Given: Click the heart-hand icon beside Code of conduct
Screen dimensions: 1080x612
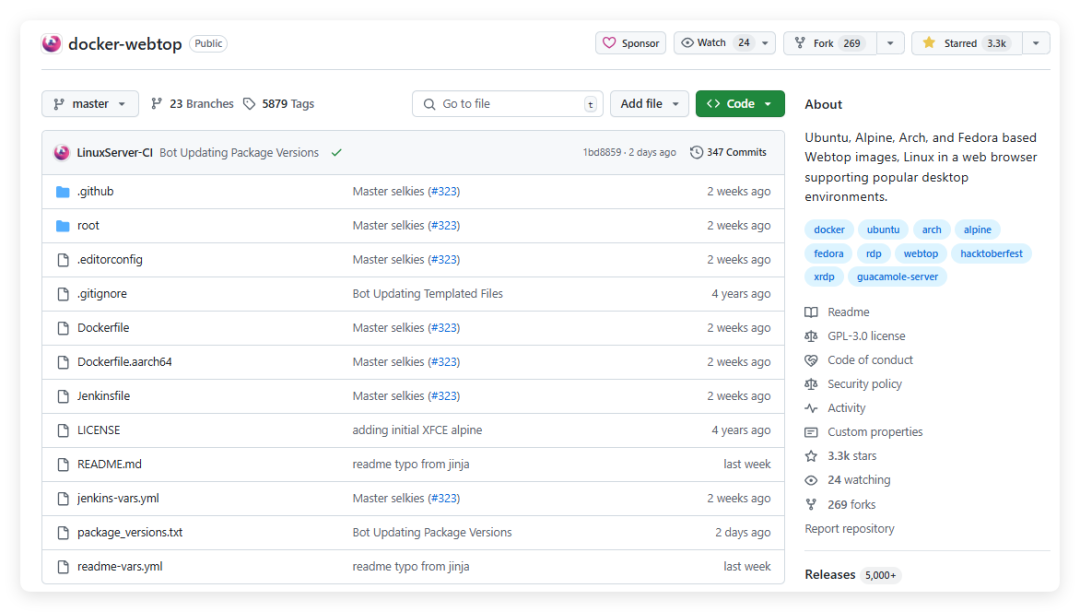Looking at the screenshot, I should pyautogui.click(x=811, y=360).
